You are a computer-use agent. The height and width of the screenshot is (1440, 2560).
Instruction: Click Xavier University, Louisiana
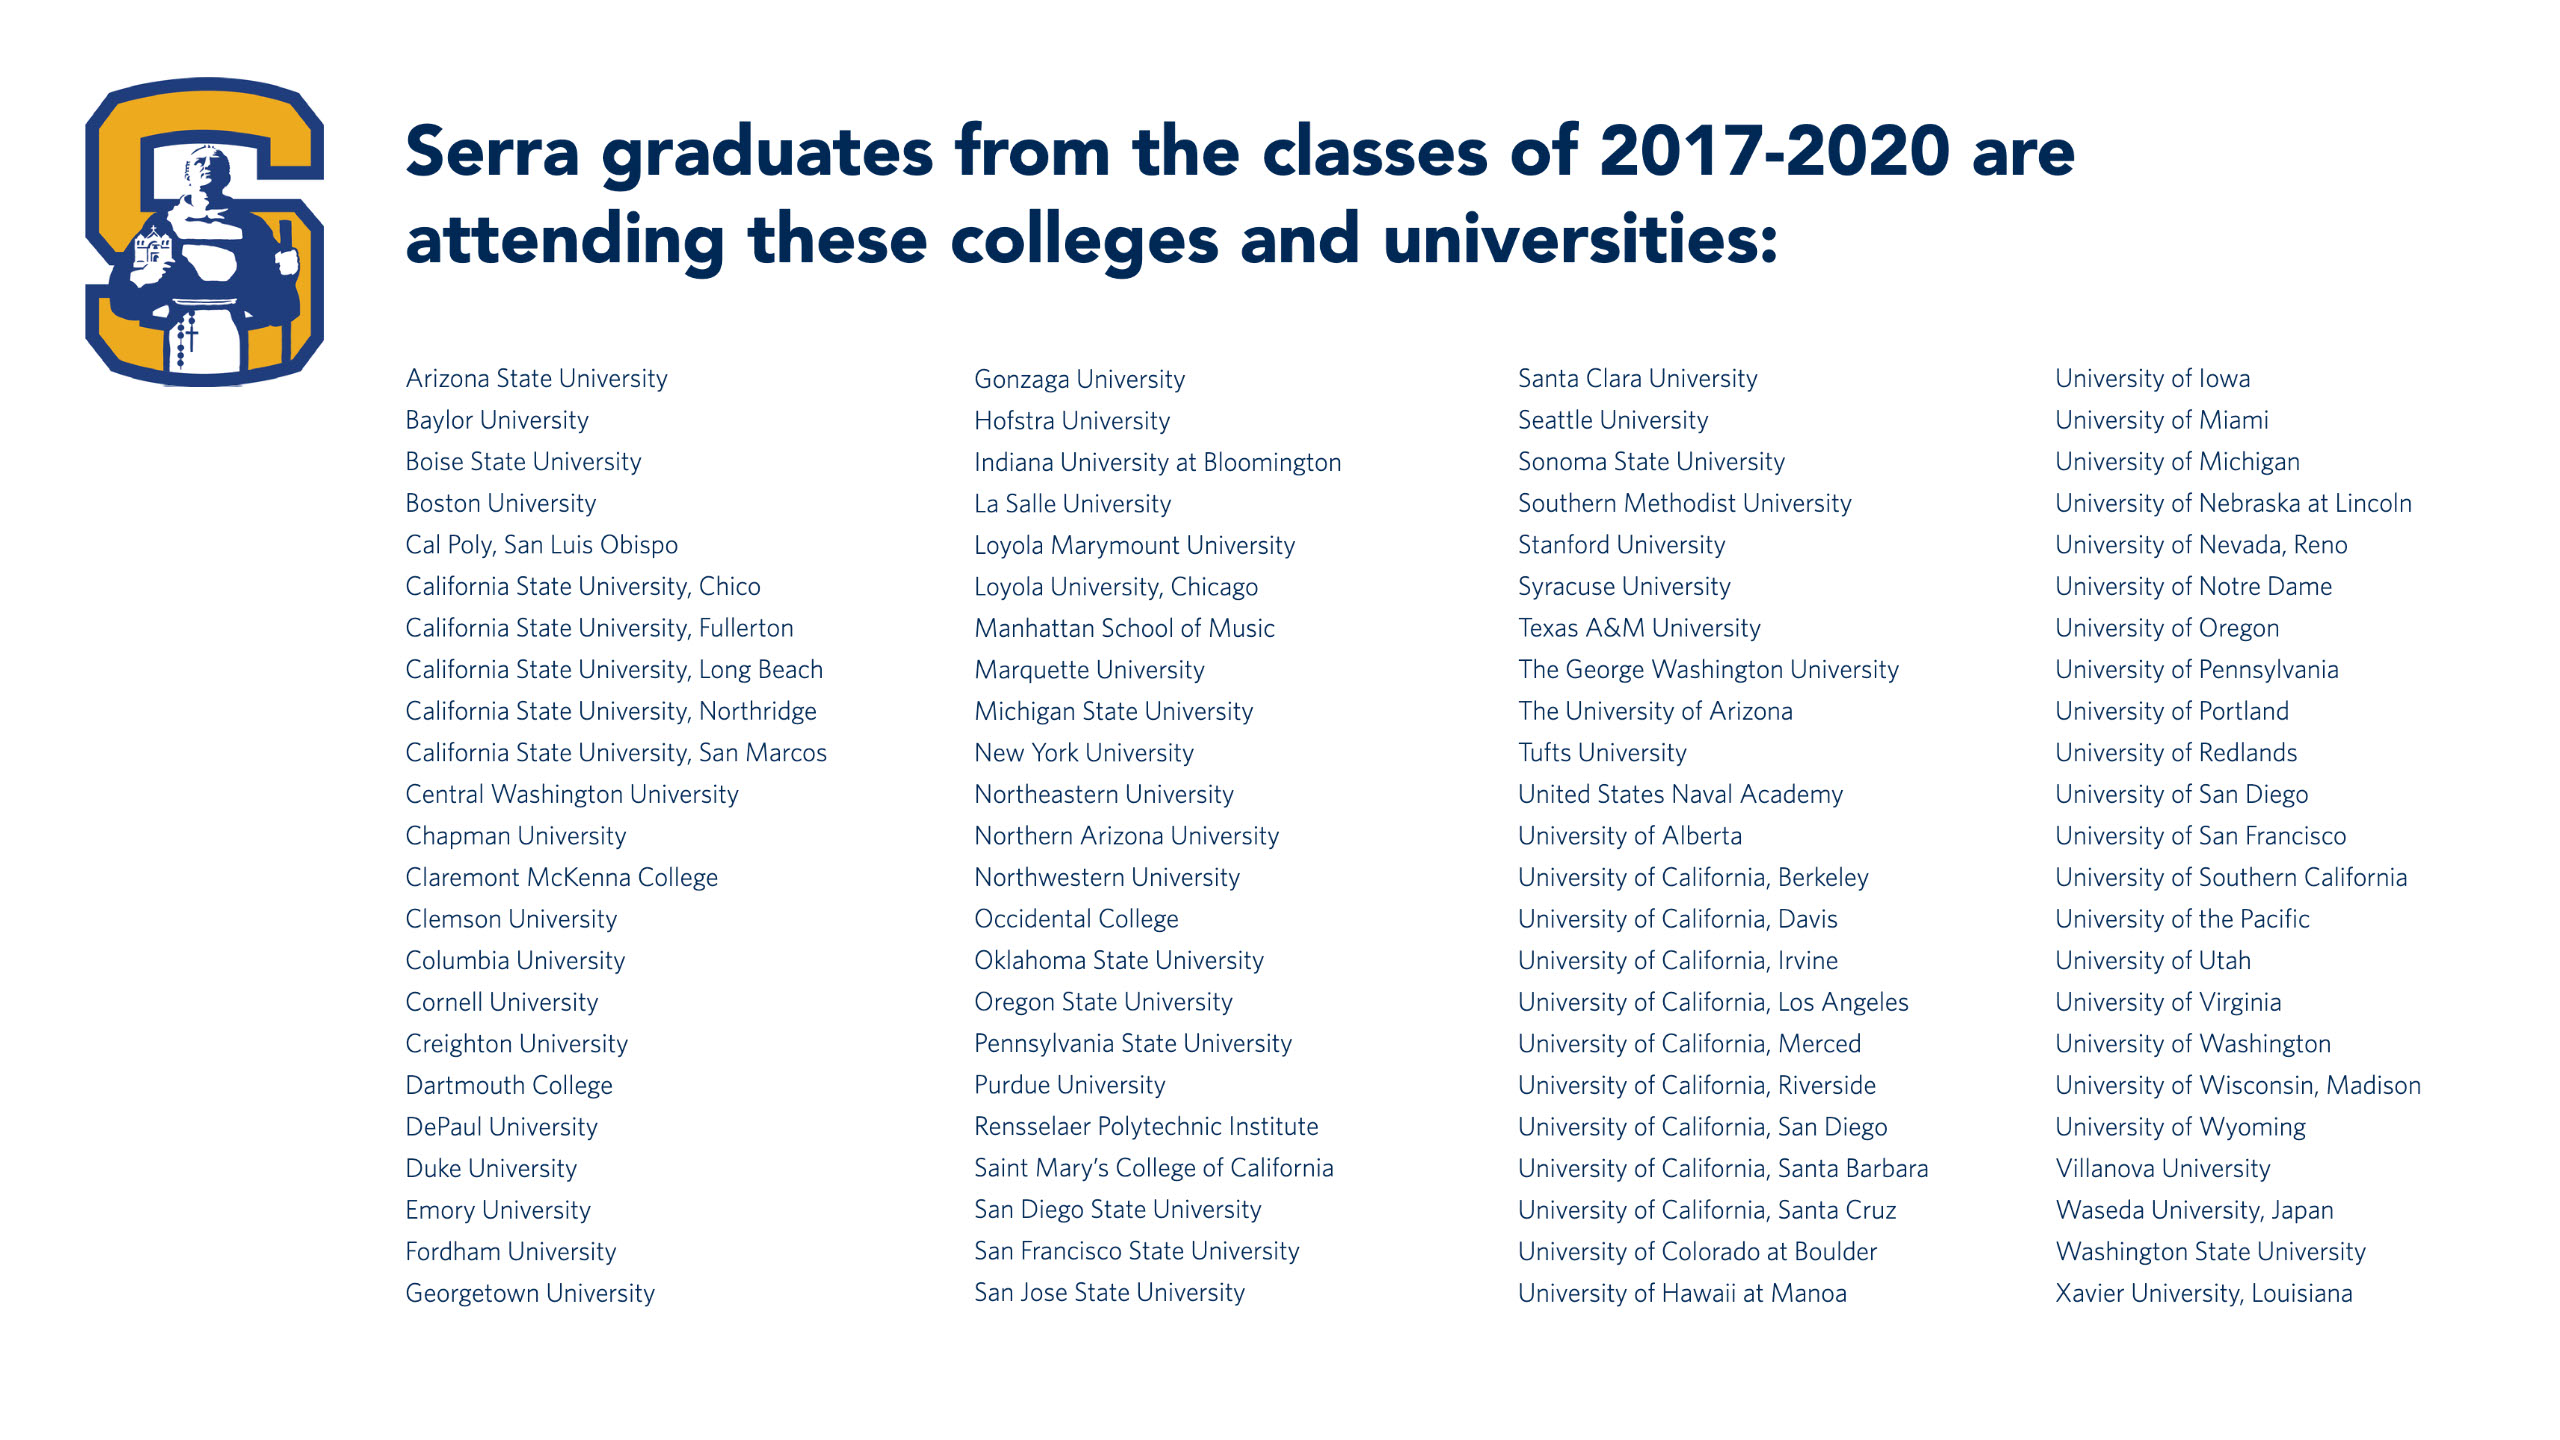(2203, 1293)
